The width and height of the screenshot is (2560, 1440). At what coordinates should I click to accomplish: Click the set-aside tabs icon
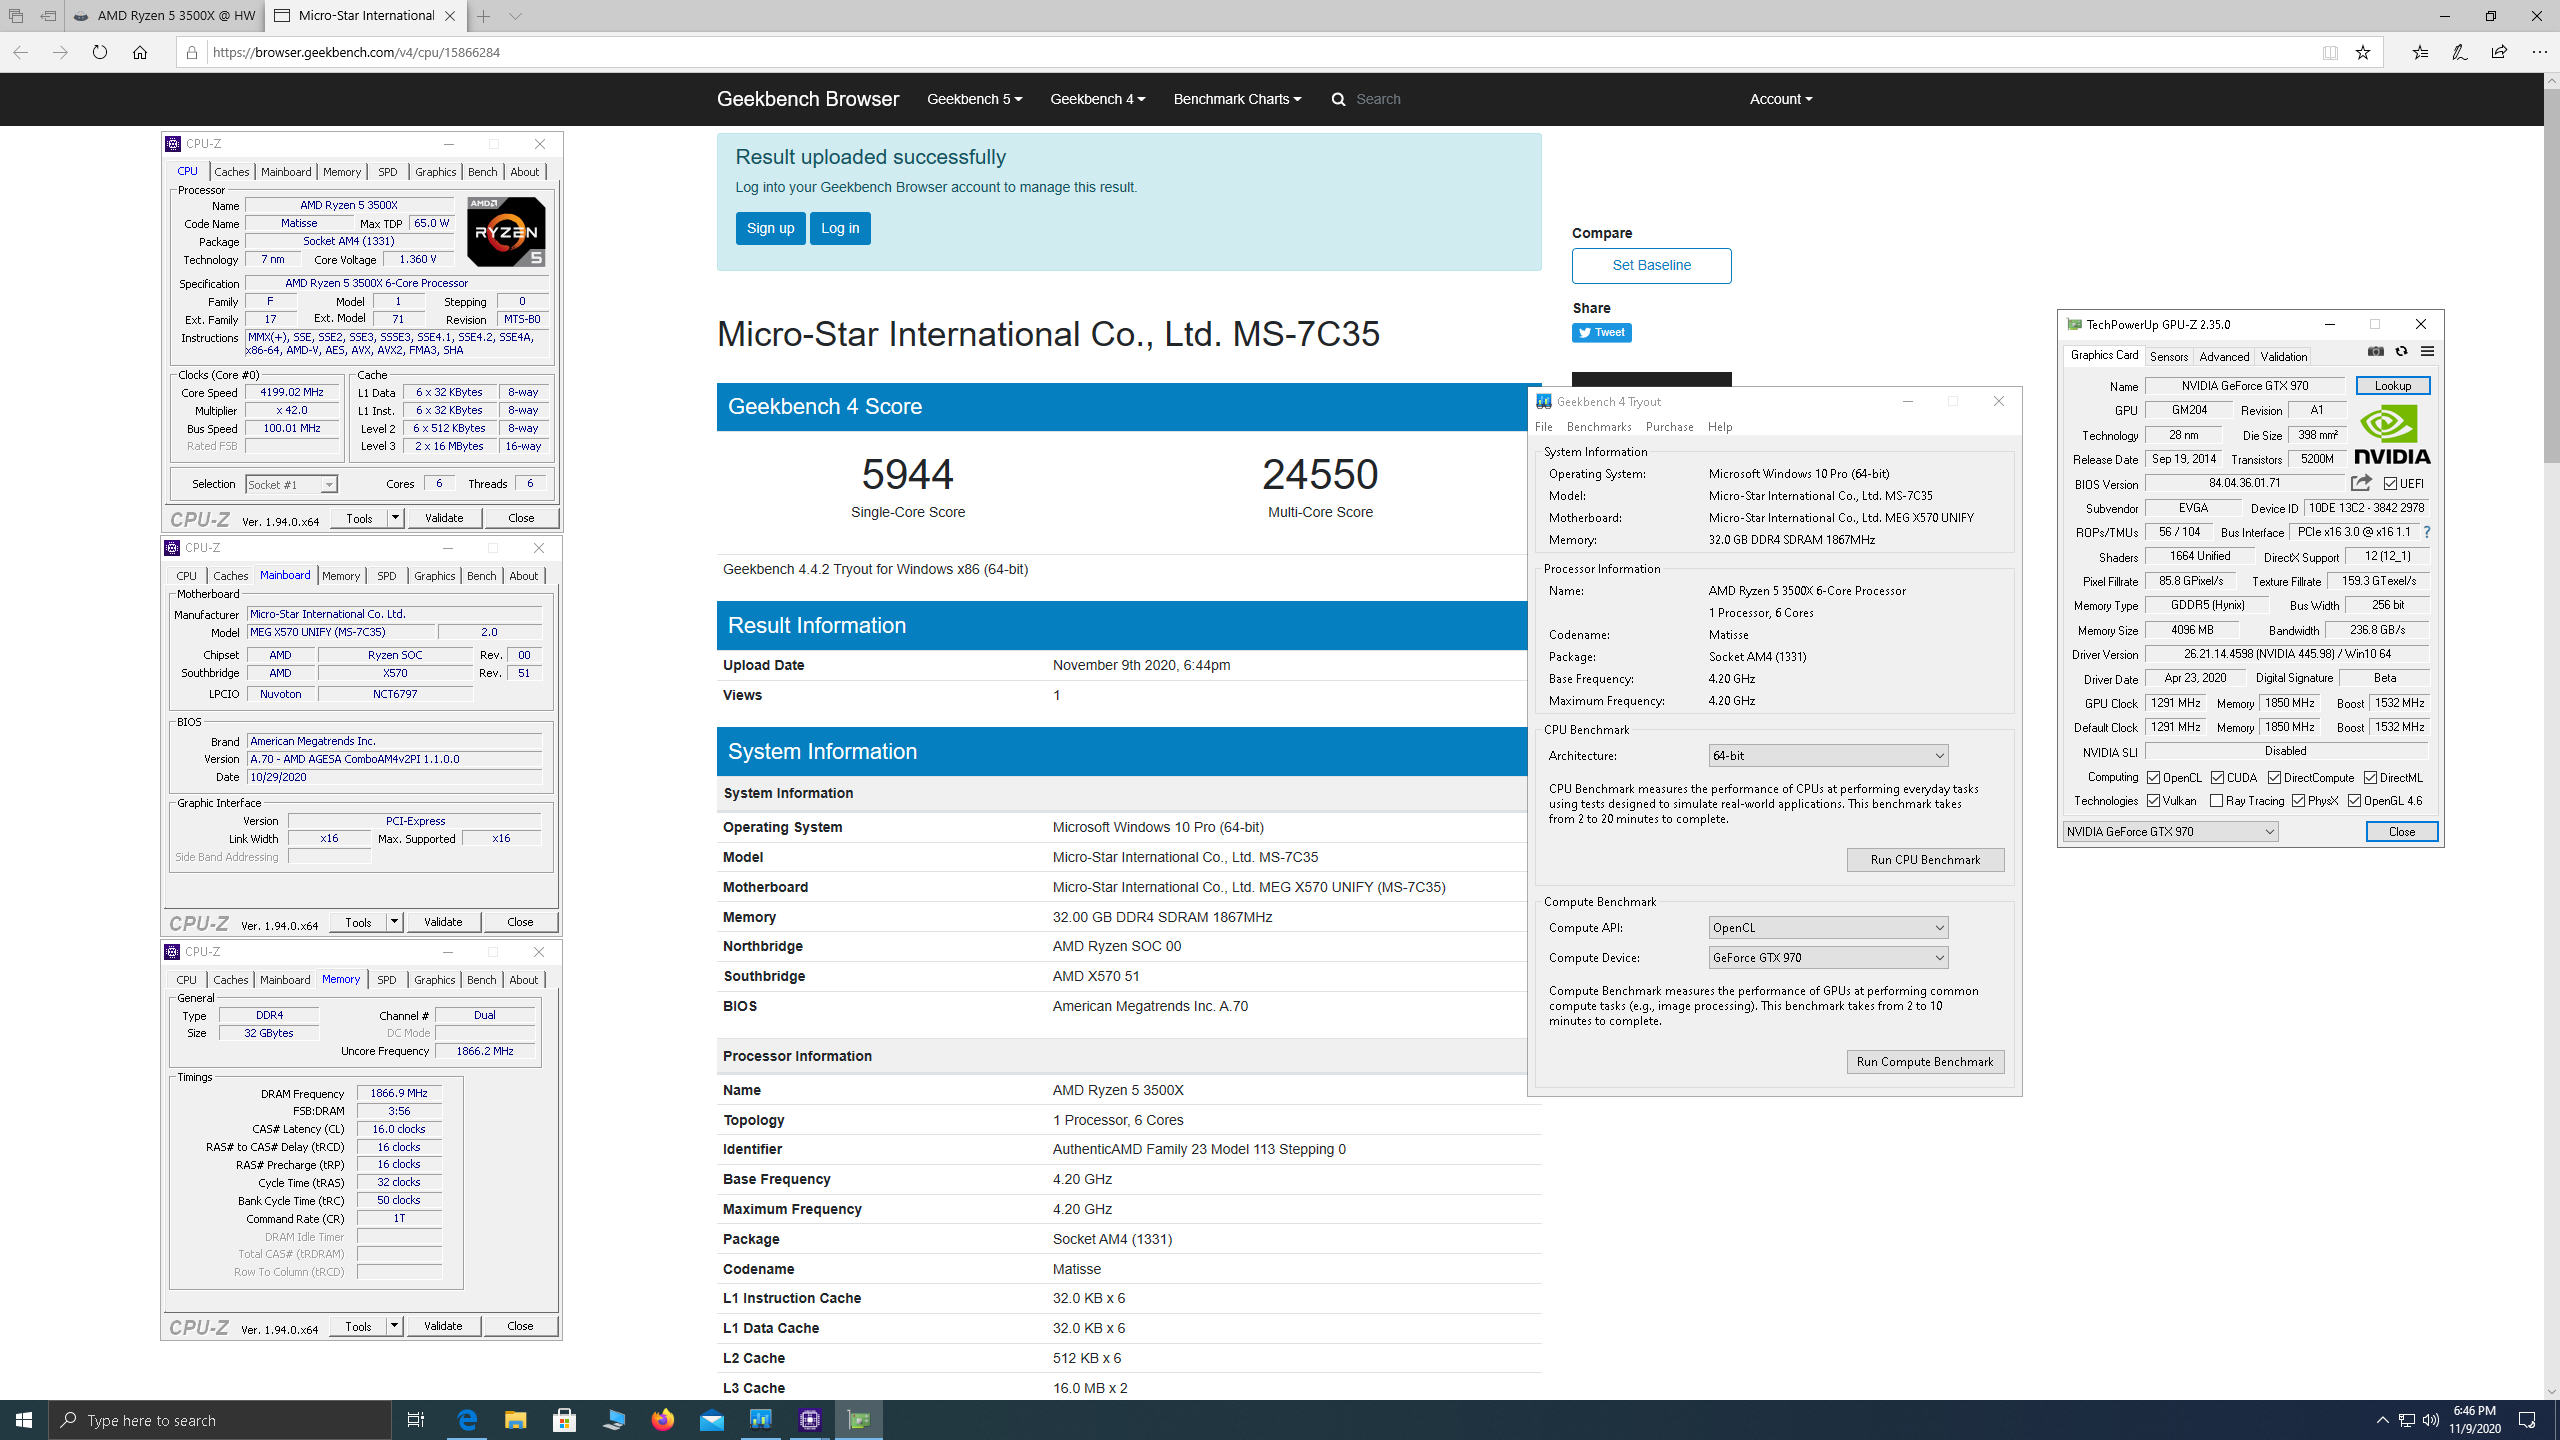[x=48, y=16]
